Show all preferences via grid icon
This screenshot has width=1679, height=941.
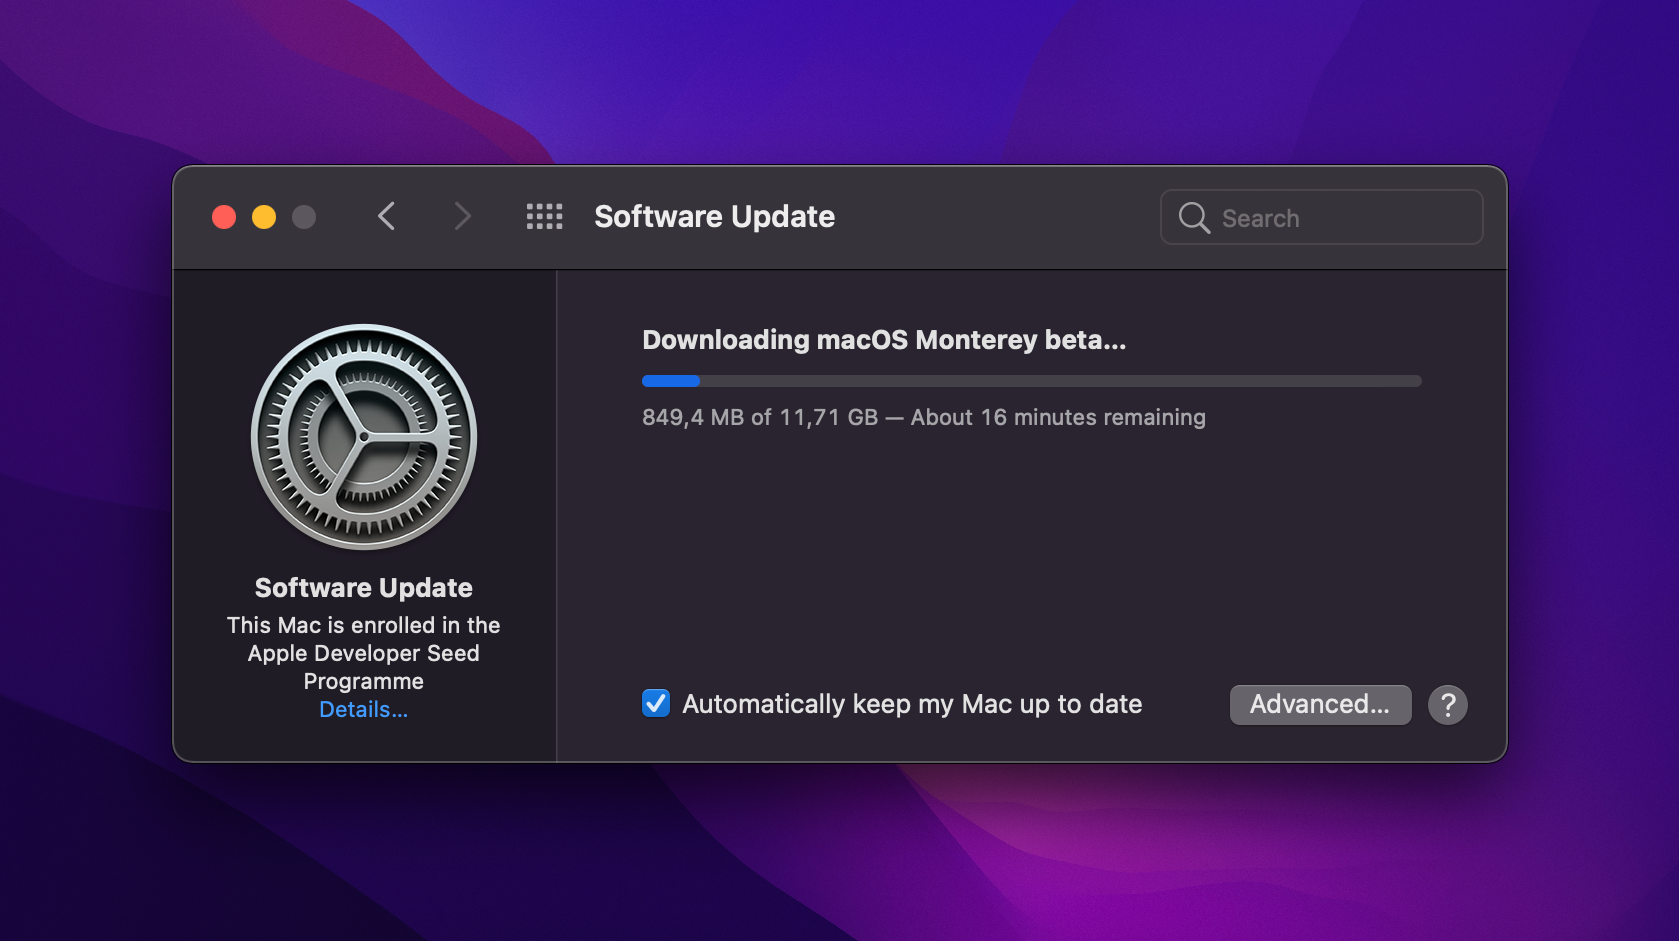[x=545, y=217]
